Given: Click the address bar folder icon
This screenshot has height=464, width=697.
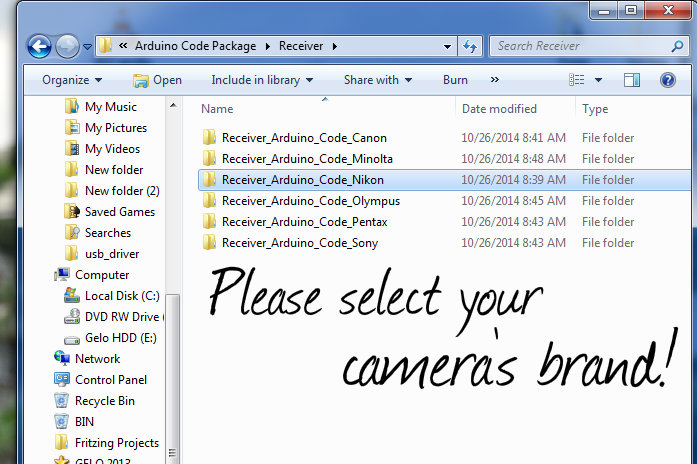Looking at the screenshot, I should 105,45.
